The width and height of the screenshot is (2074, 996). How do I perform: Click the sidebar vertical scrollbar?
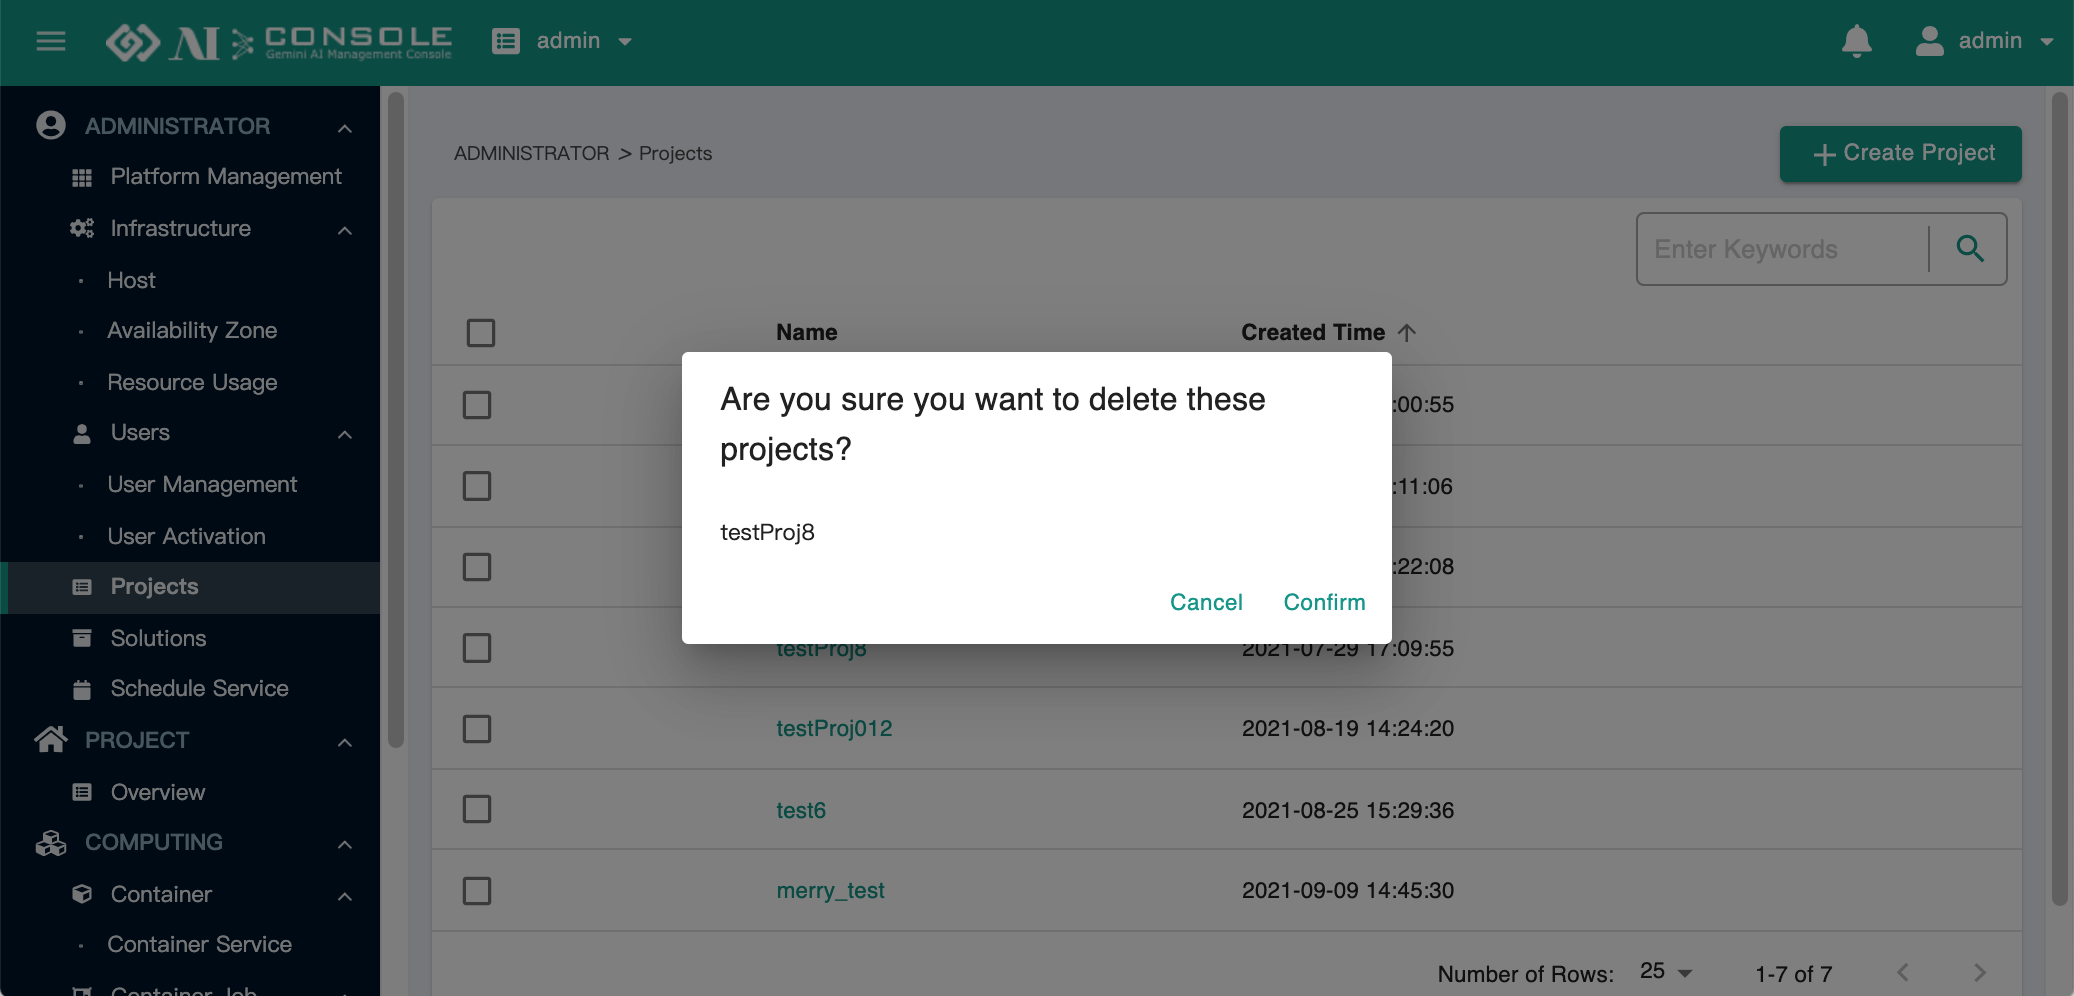tap(396, 420)
